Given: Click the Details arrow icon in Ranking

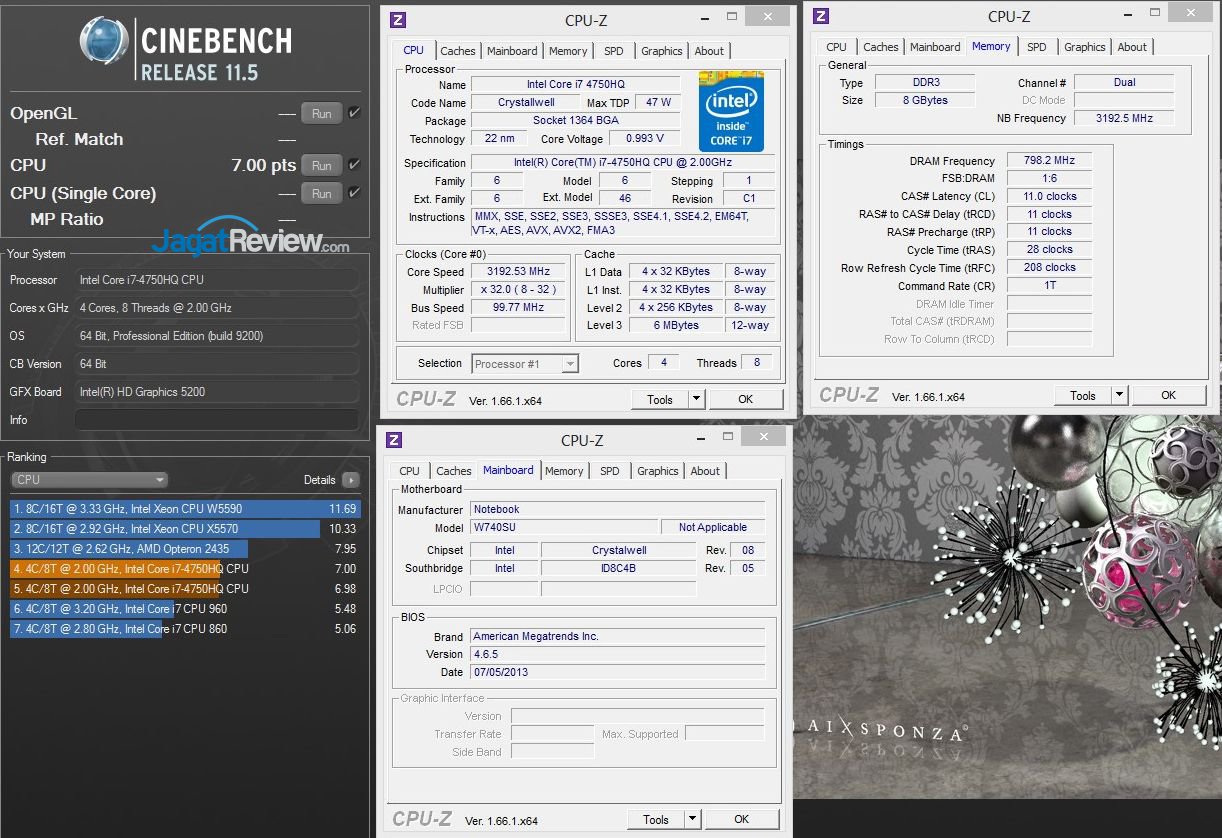Looking at the screenshot, I should (350, 480).
